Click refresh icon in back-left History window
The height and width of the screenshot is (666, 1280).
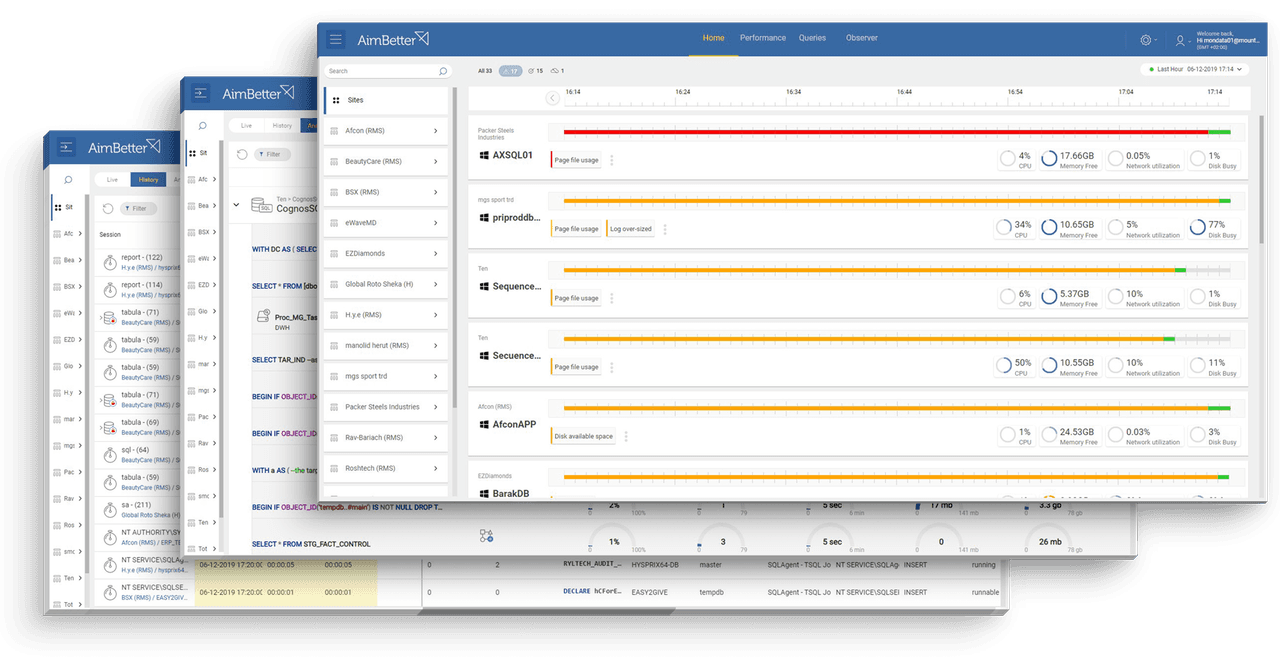[107, 208]
